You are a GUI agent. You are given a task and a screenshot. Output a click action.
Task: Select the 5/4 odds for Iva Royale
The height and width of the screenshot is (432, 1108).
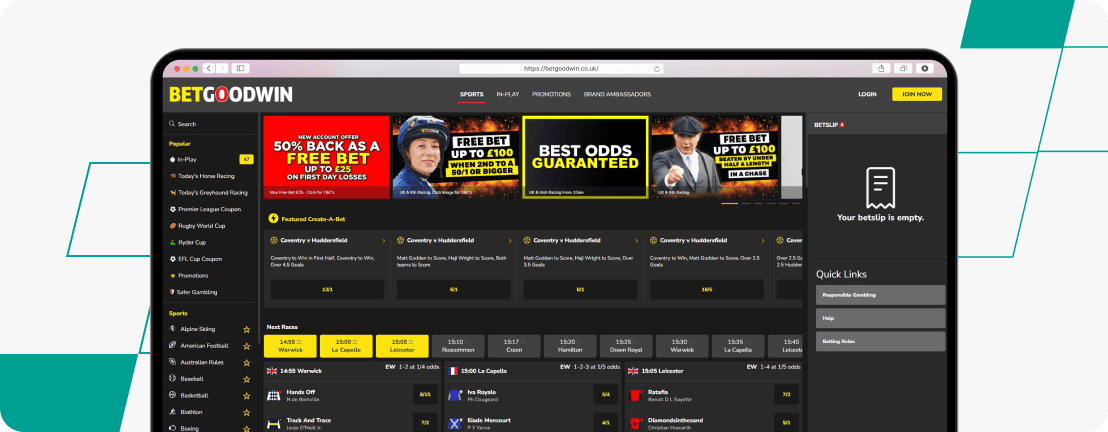click(606, 395)
